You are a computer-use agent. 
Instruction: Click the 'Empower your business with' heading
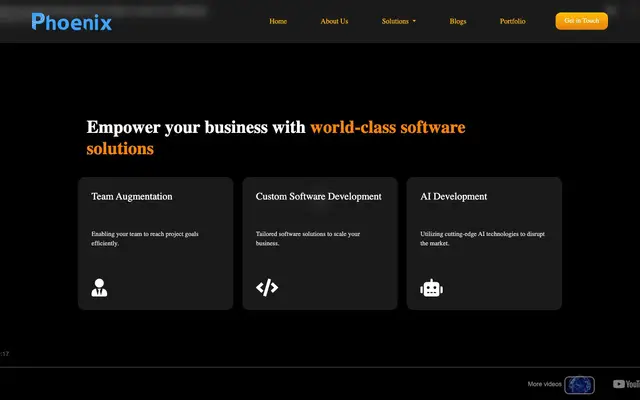[196, 127]
